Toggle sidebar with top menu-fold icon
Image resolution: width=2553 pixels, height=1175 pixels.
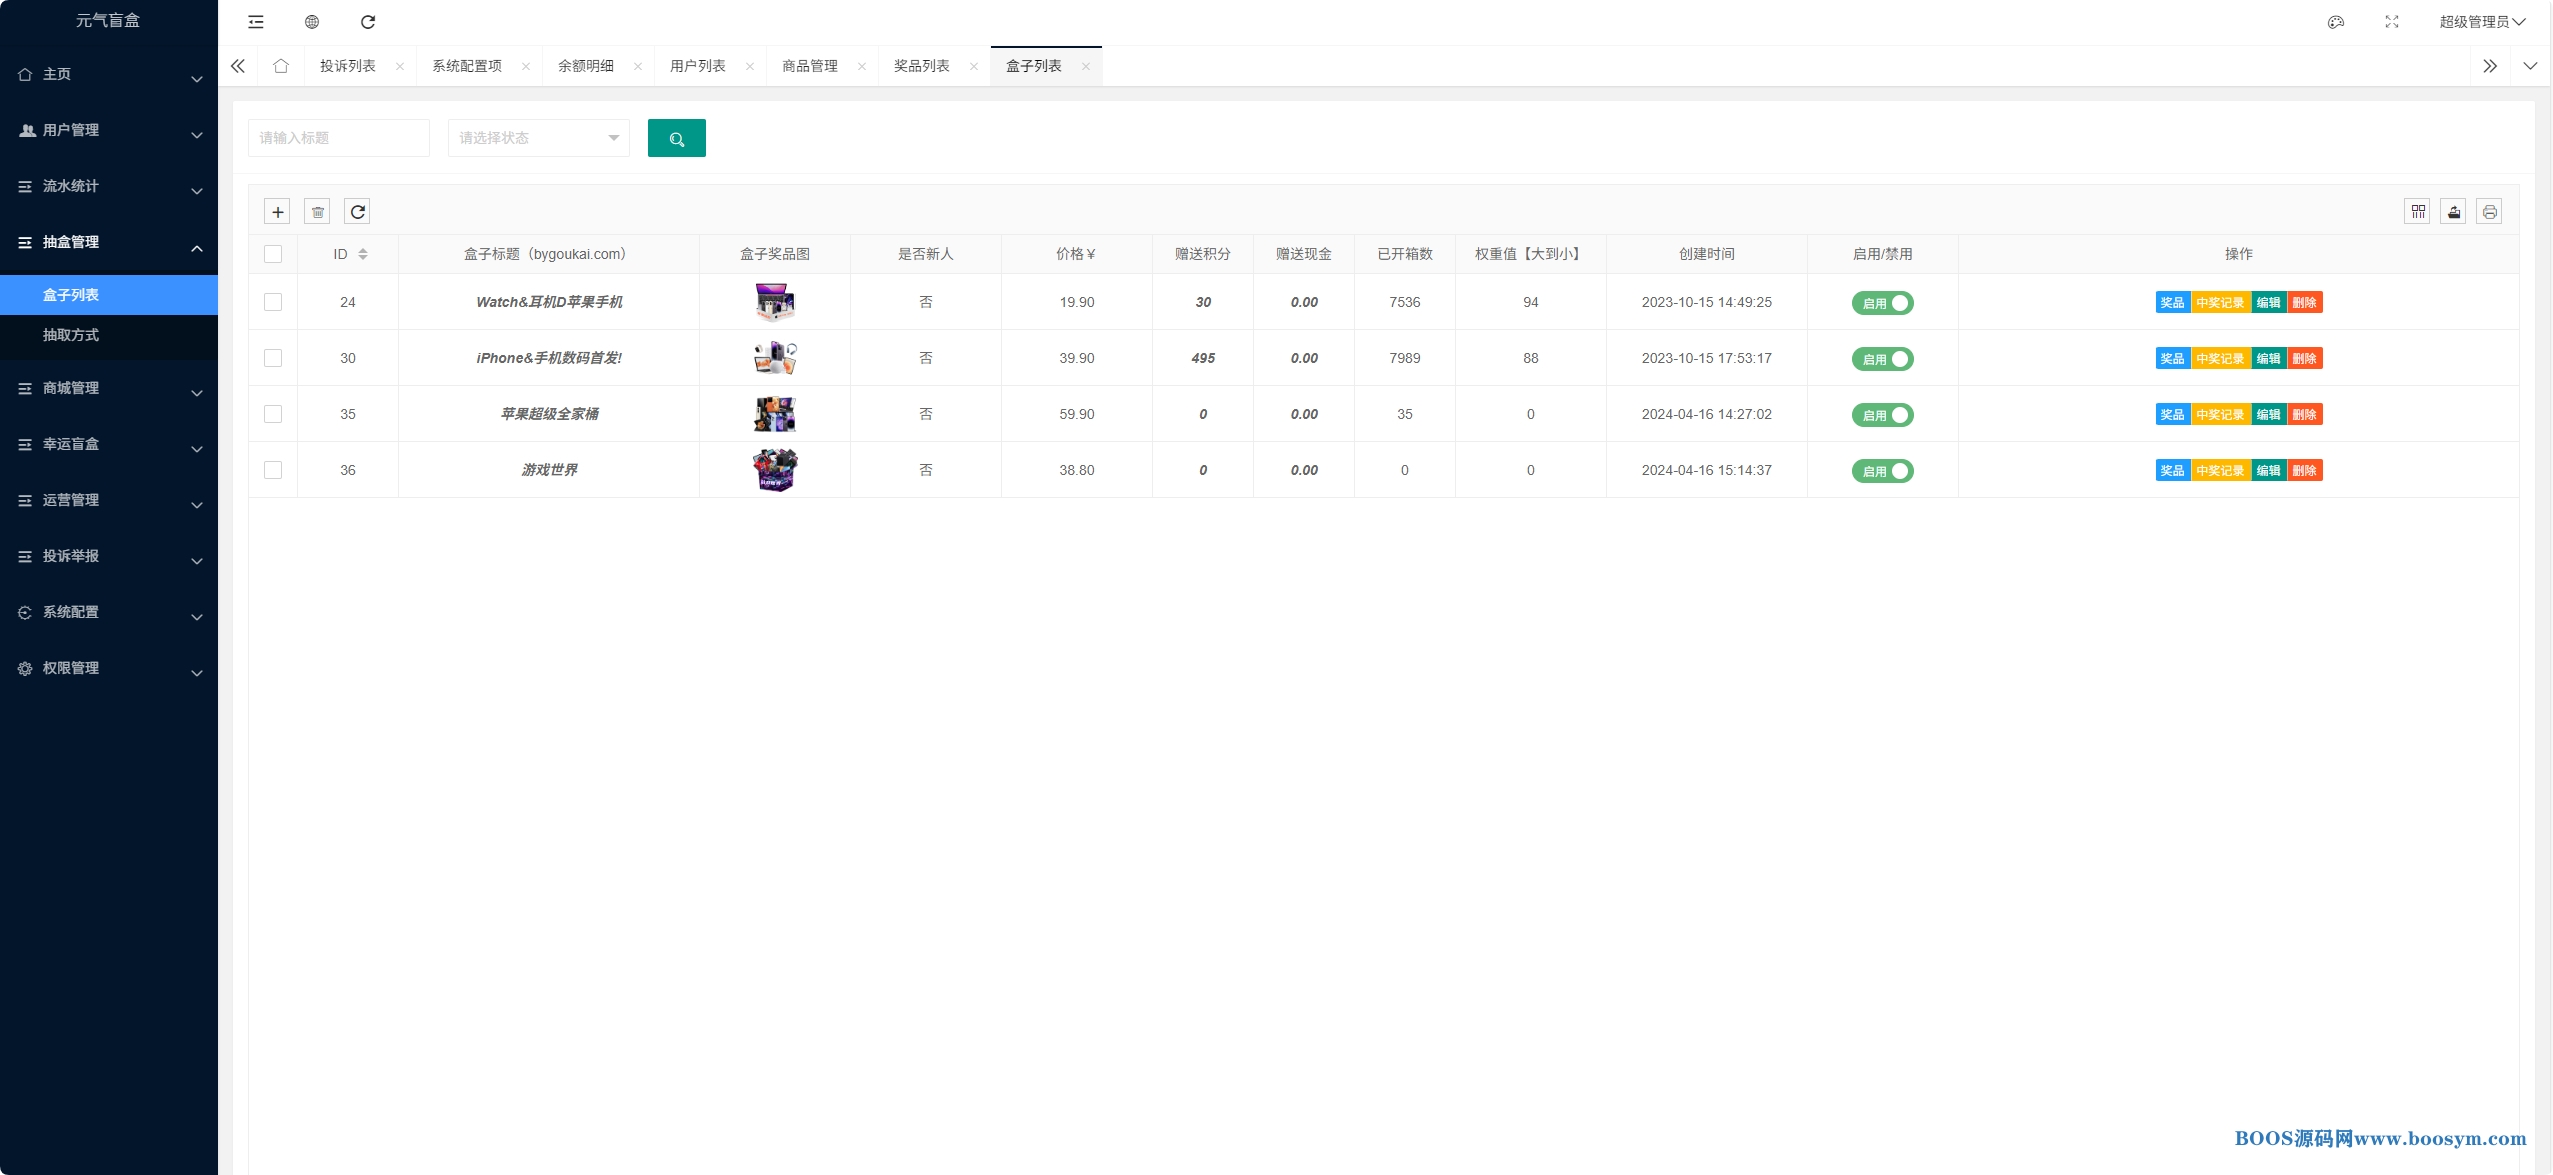[x=256, y=22]
